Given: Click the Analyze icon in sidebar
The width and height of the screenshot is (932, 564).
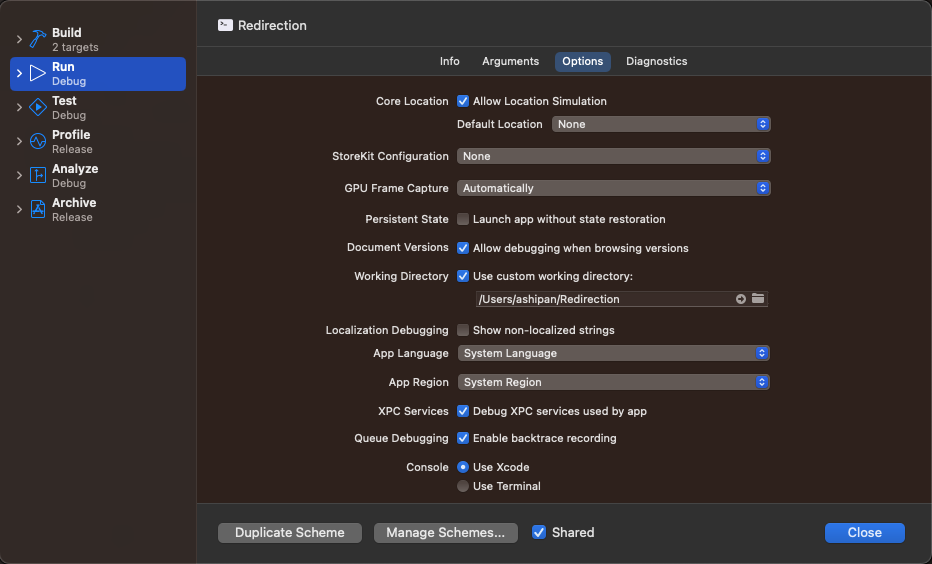Looking at the screenshot, I should pyautogui.click(x=37, y=175).
